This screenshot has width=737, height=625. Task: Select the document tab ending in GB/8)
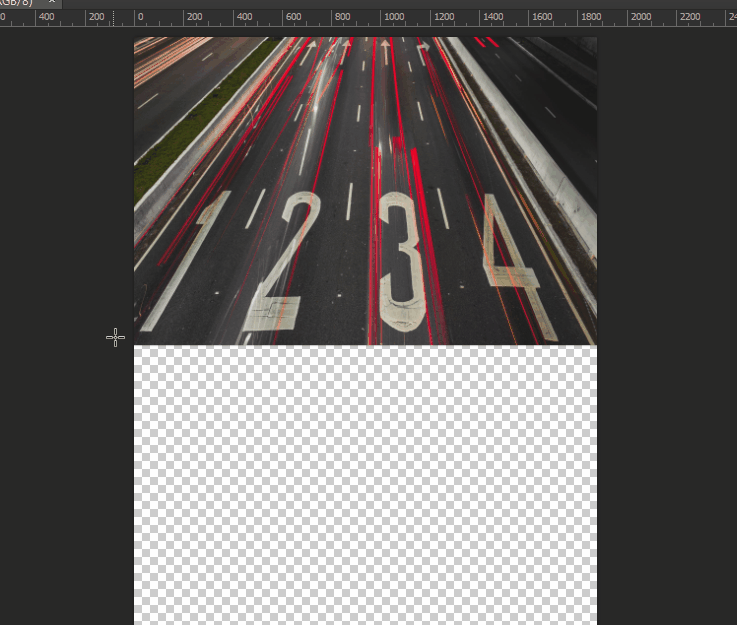click(20, 3)
